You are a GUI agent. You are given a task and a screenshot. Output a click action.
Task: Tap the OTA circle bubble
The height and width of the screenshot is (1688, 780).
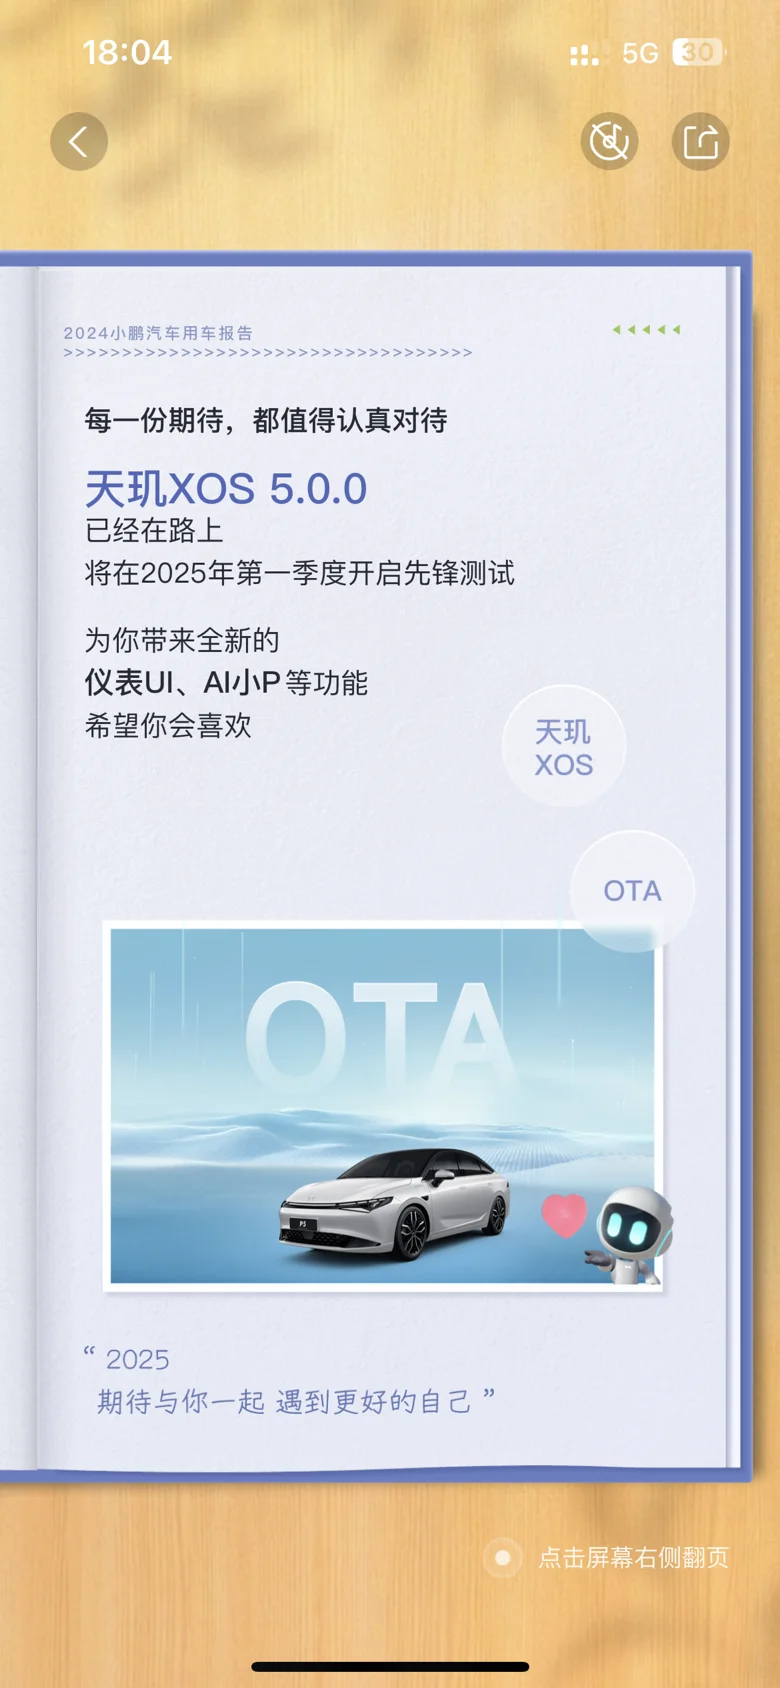click(x=632, y=890)
